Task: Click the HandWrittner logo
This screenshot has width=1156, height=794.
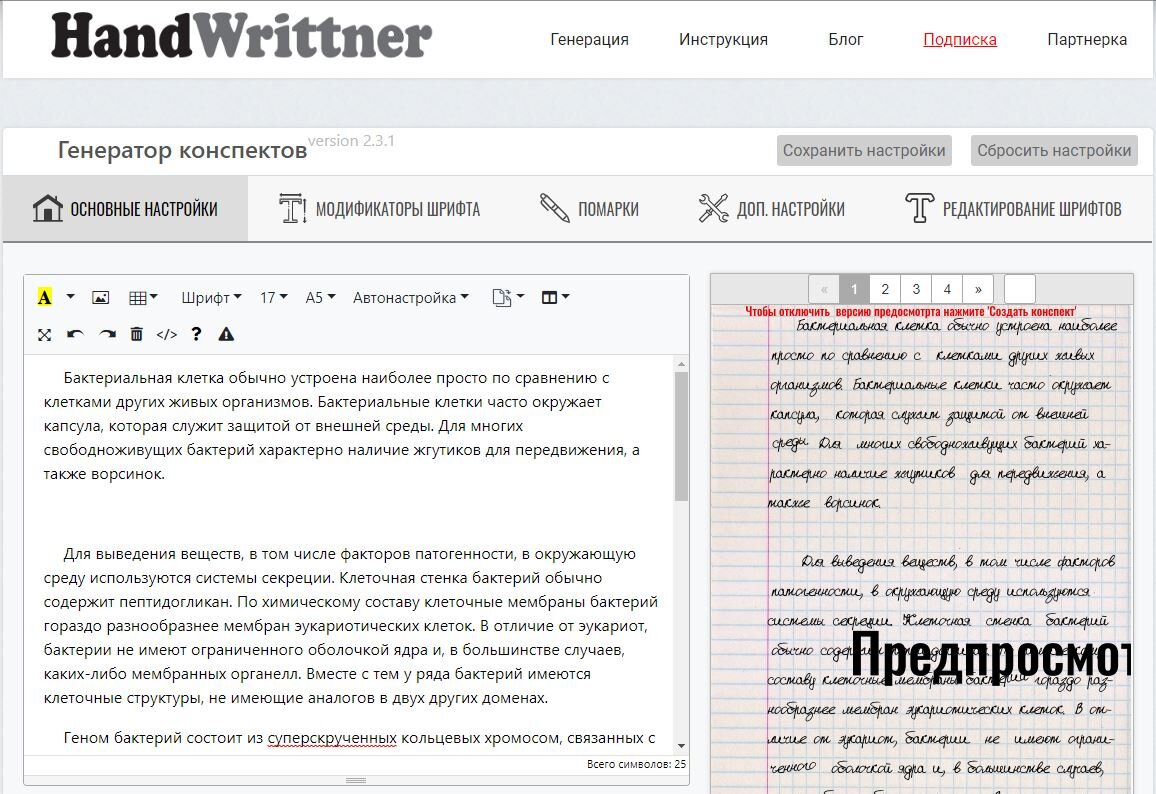Action: click(x=241, y=36)
